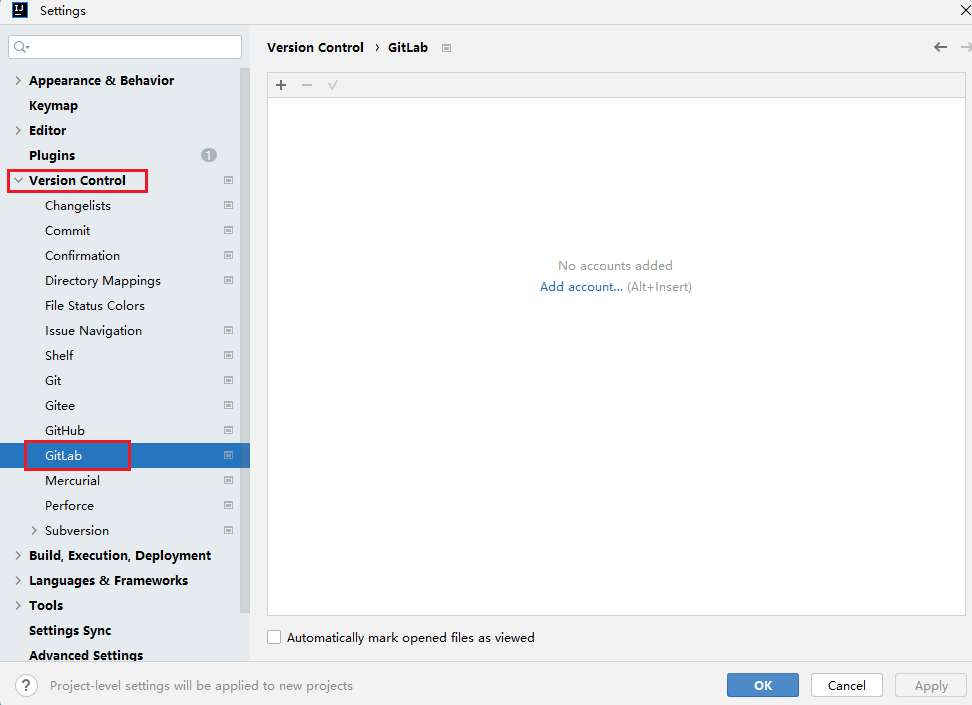Click the minus remove account toolbar icon
Image resolution: width=972 pixels, height=705 pixels.
tap(307, 85)
